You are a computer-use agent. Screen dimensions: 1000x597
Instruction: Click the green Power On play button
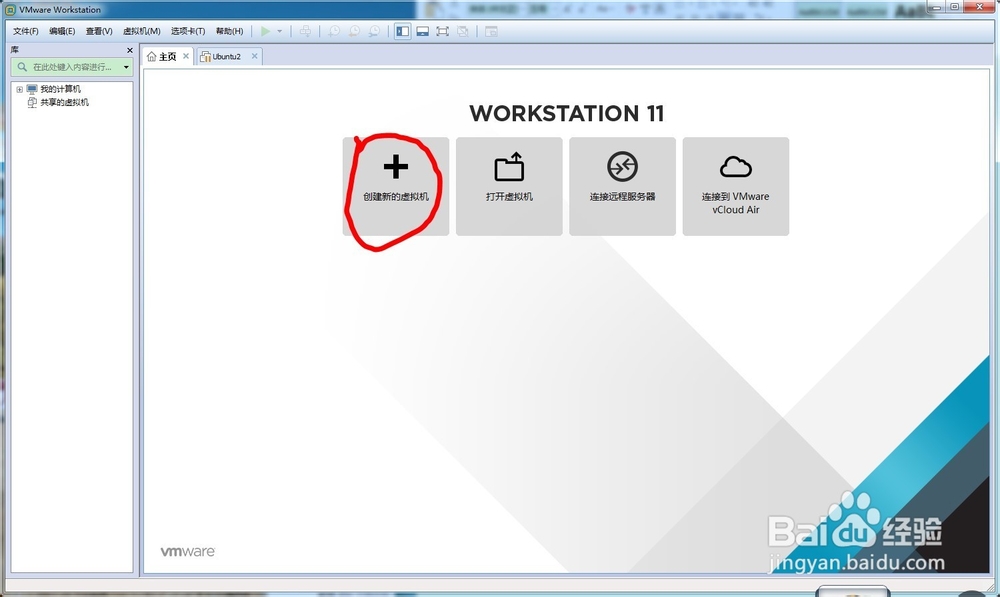(265, 31)
